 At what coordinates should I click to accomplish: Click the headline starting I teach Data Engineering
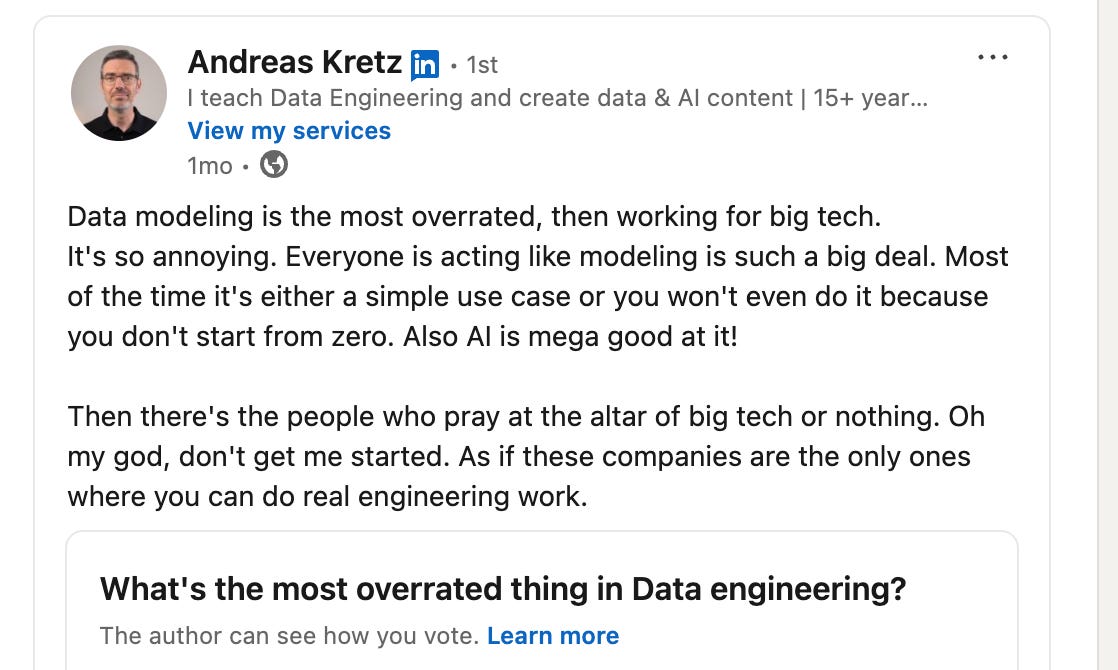tap(558, 98)
